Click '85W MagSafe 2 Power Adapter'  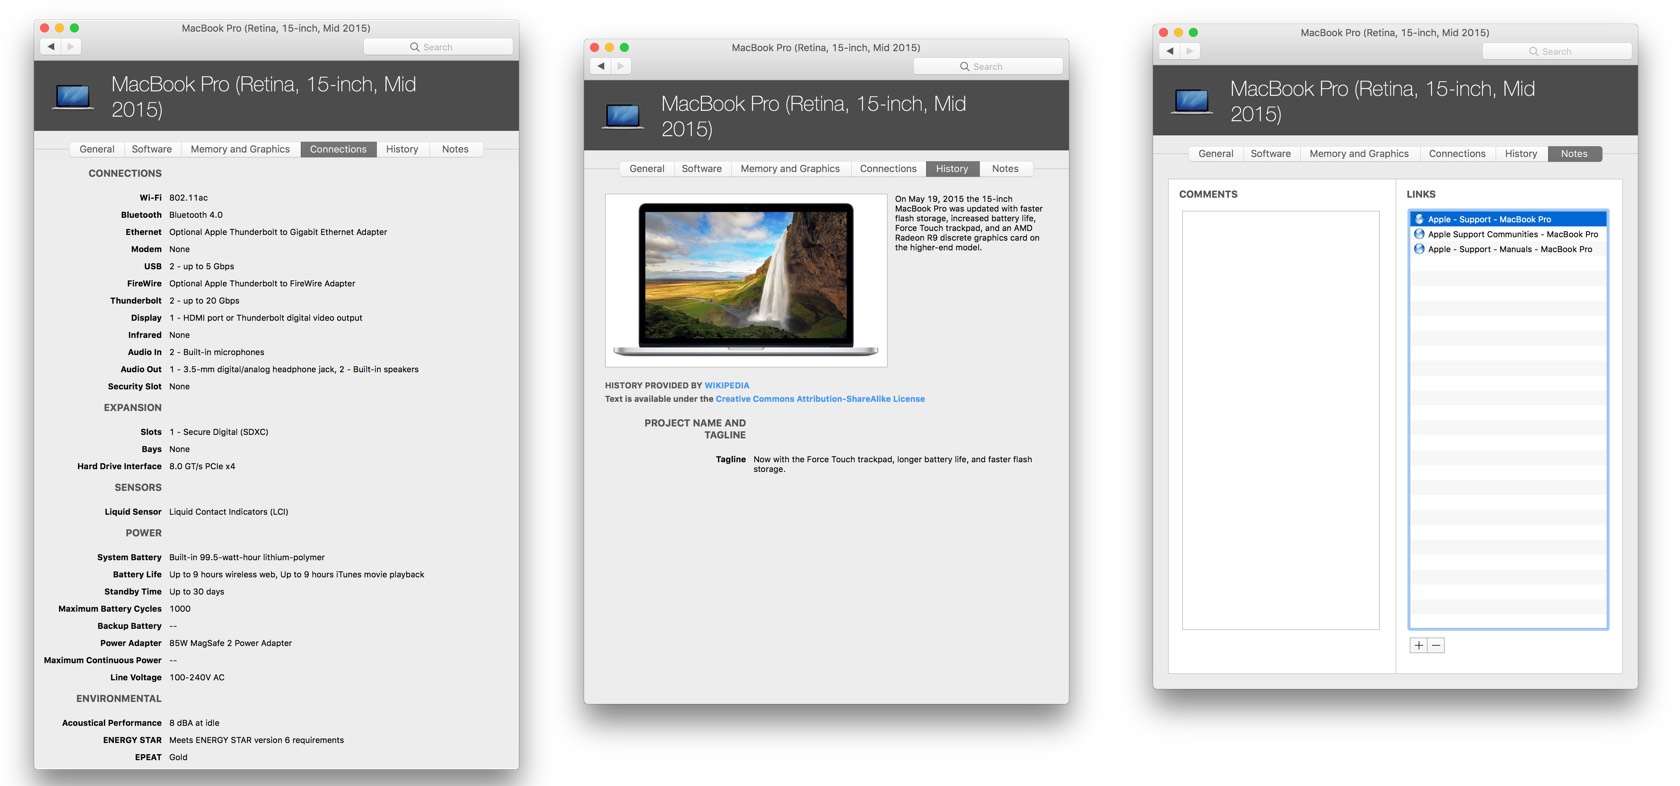click(231, 643)
